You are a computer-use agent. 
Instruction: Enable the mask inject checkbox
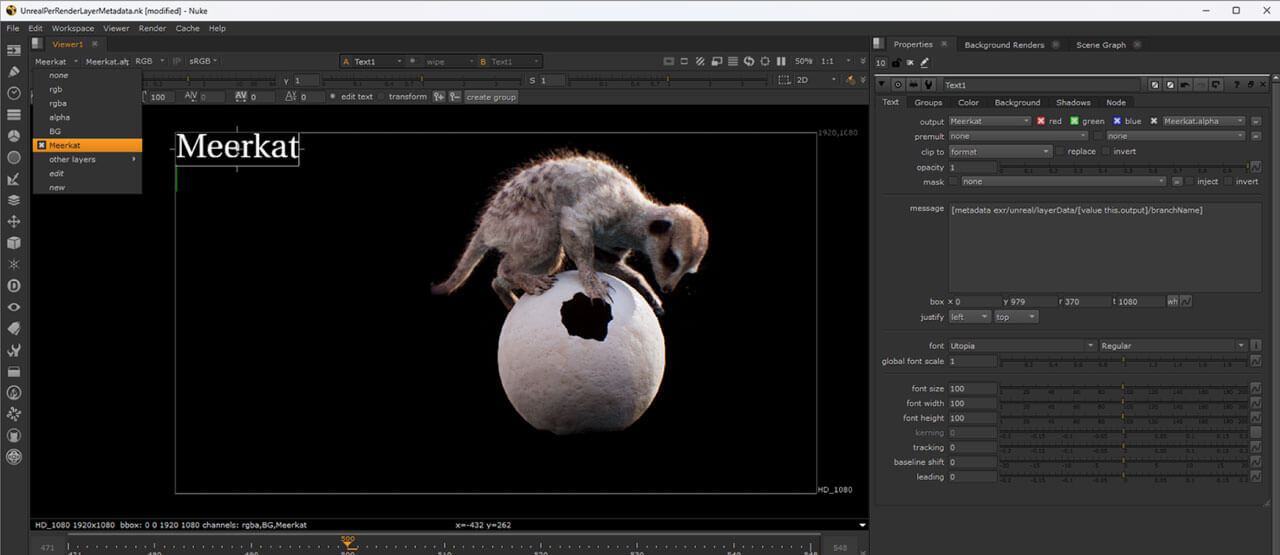[x=1190, y=182]
